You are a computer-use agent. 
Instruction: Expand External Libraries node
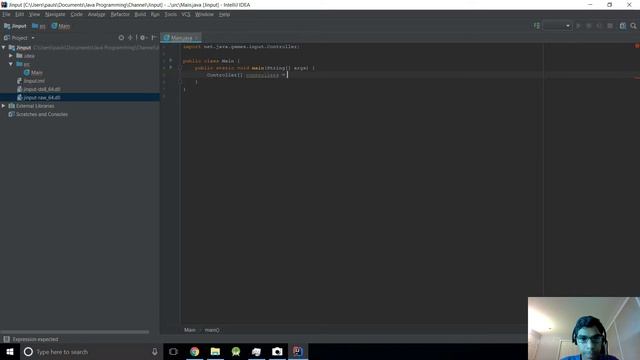[4, 106]
